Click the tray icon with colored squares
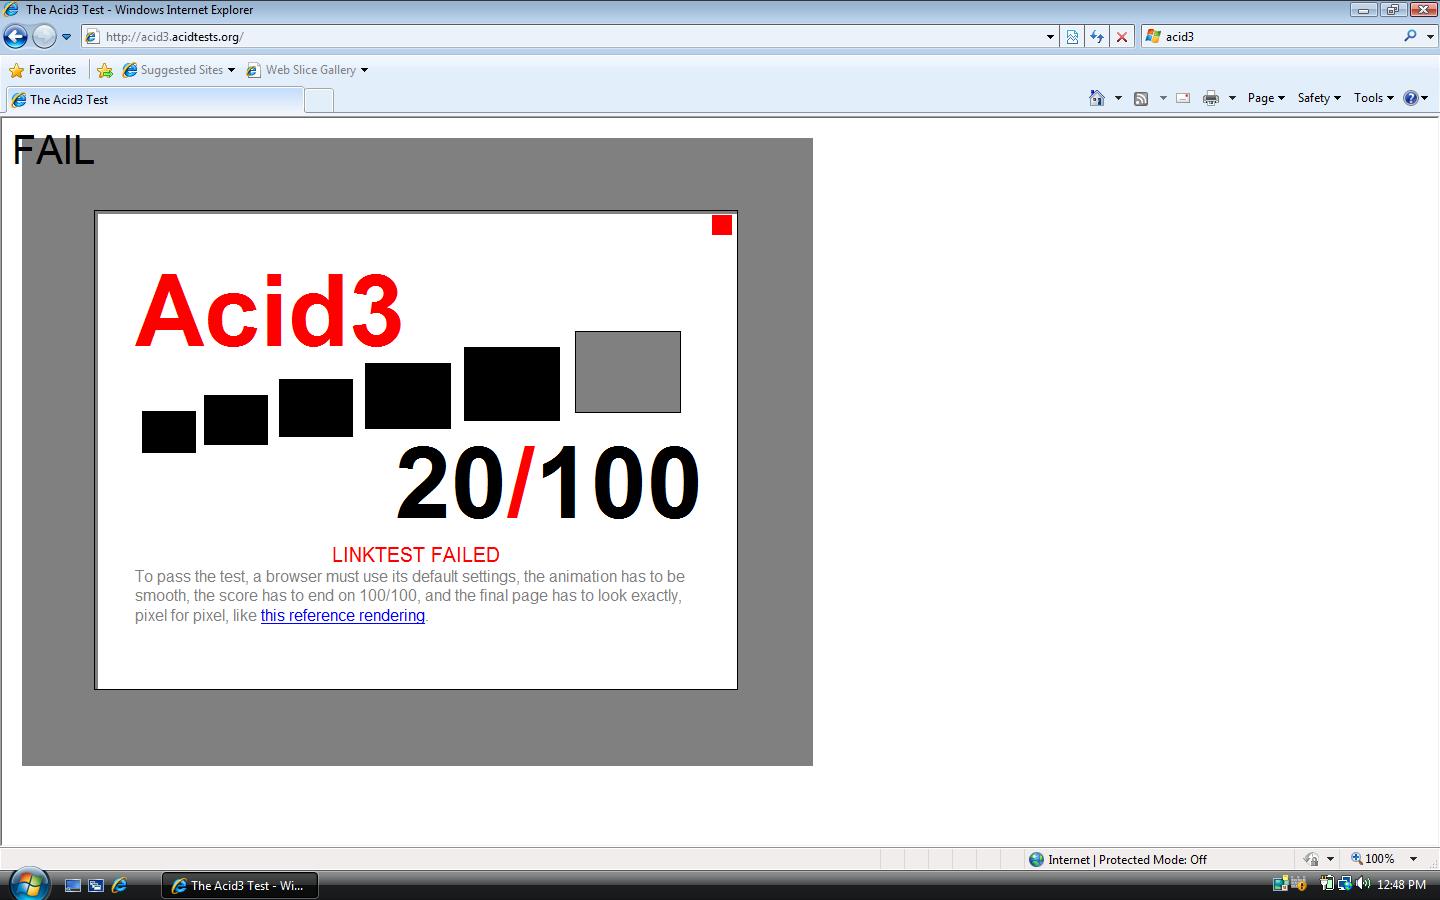Viewport: 1440px width, 900px height. point(1280,884)
